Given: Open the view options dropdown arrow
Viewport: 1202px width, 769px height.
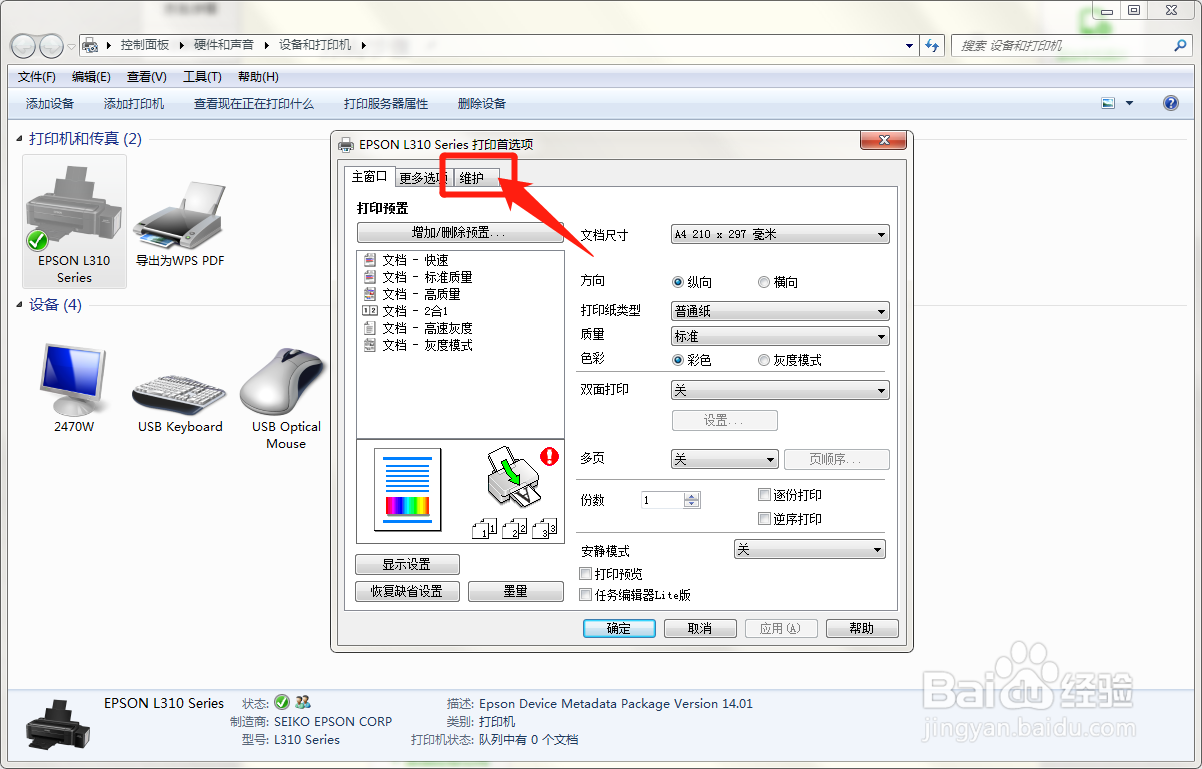Looking at the screenshot, I should (1130, 103).
